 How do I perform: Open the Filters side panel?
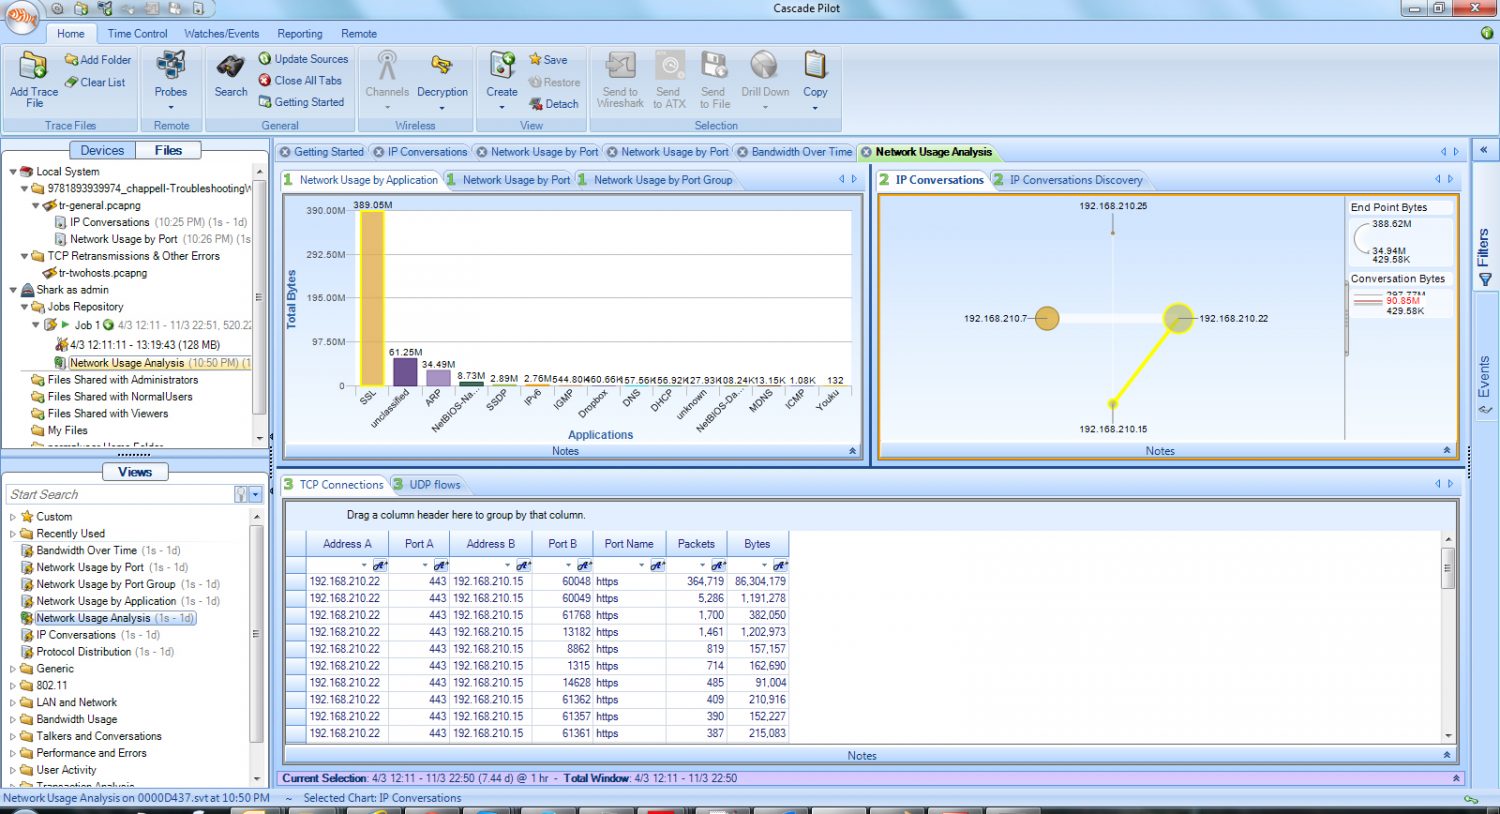(x=1484, y=258)
